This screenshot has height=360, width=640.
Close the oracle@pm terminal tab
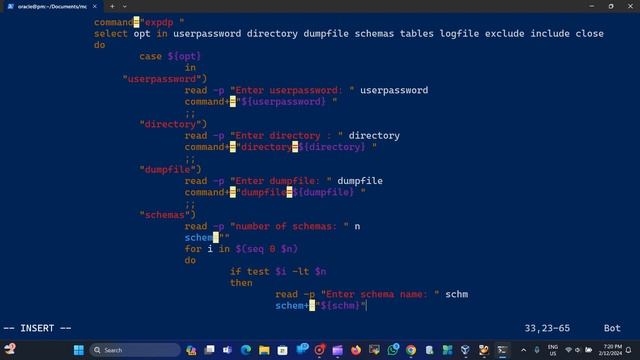coord(95,7)
